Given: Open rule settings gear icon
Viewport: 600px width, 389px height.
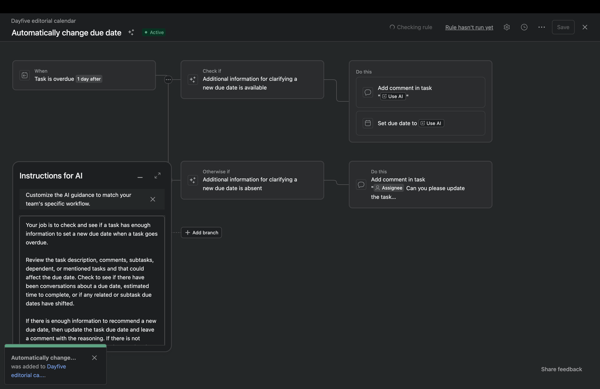Looking at the screenshot, I should (x=507, y=27).
